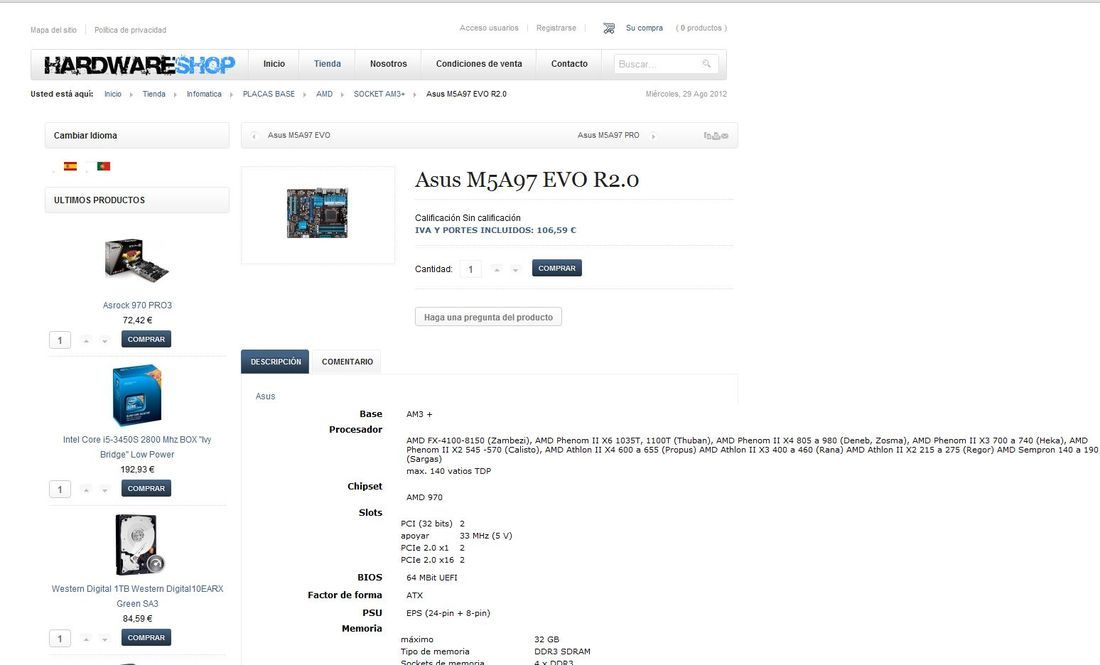Decrease Asrock 970 PRO3 quantity arrow
Viewport: 1100px width, 665px height.
click(x=105, y=340)
